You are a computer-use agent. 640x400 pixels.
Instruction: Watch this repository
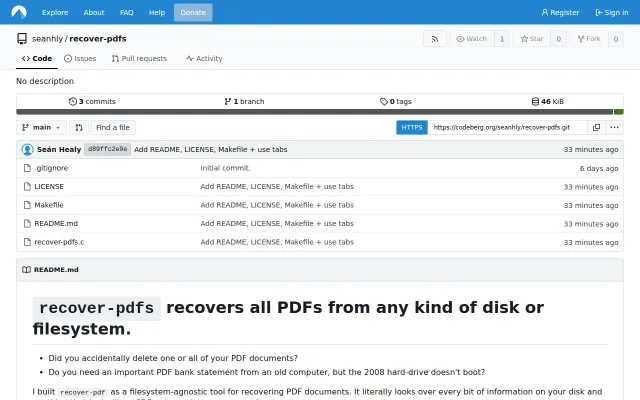[472, 39]
